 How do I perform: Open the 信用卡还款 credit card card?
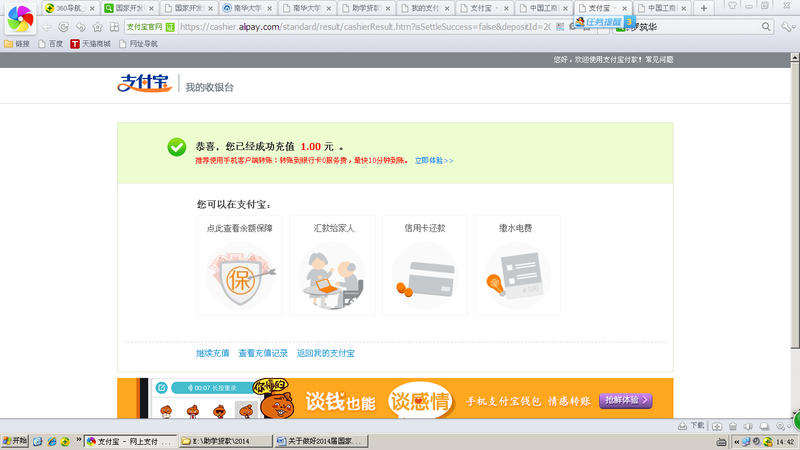pyautogui.click(x=424, y=265)
